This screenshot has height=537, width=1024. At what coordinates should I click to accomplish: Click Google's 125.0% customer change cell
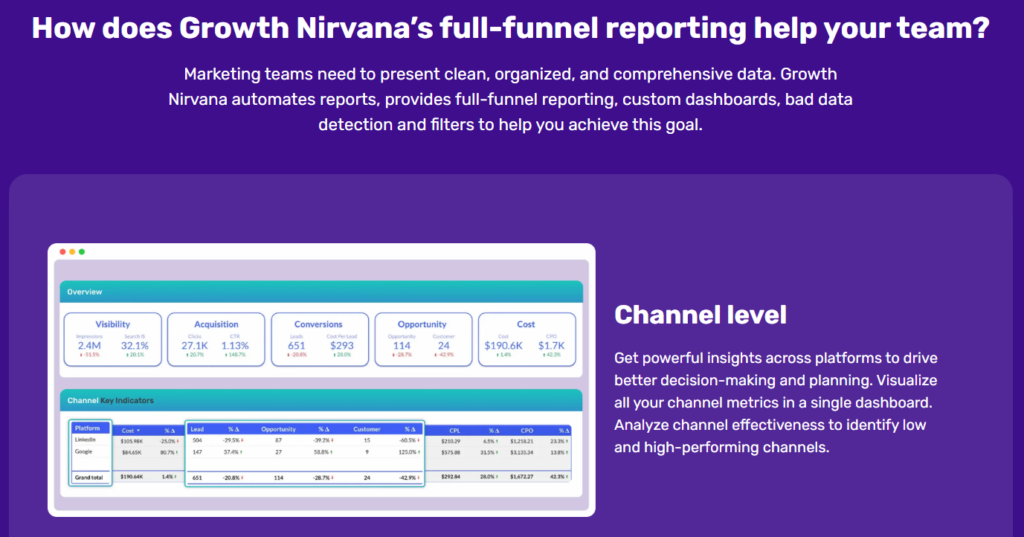point(408,452)
